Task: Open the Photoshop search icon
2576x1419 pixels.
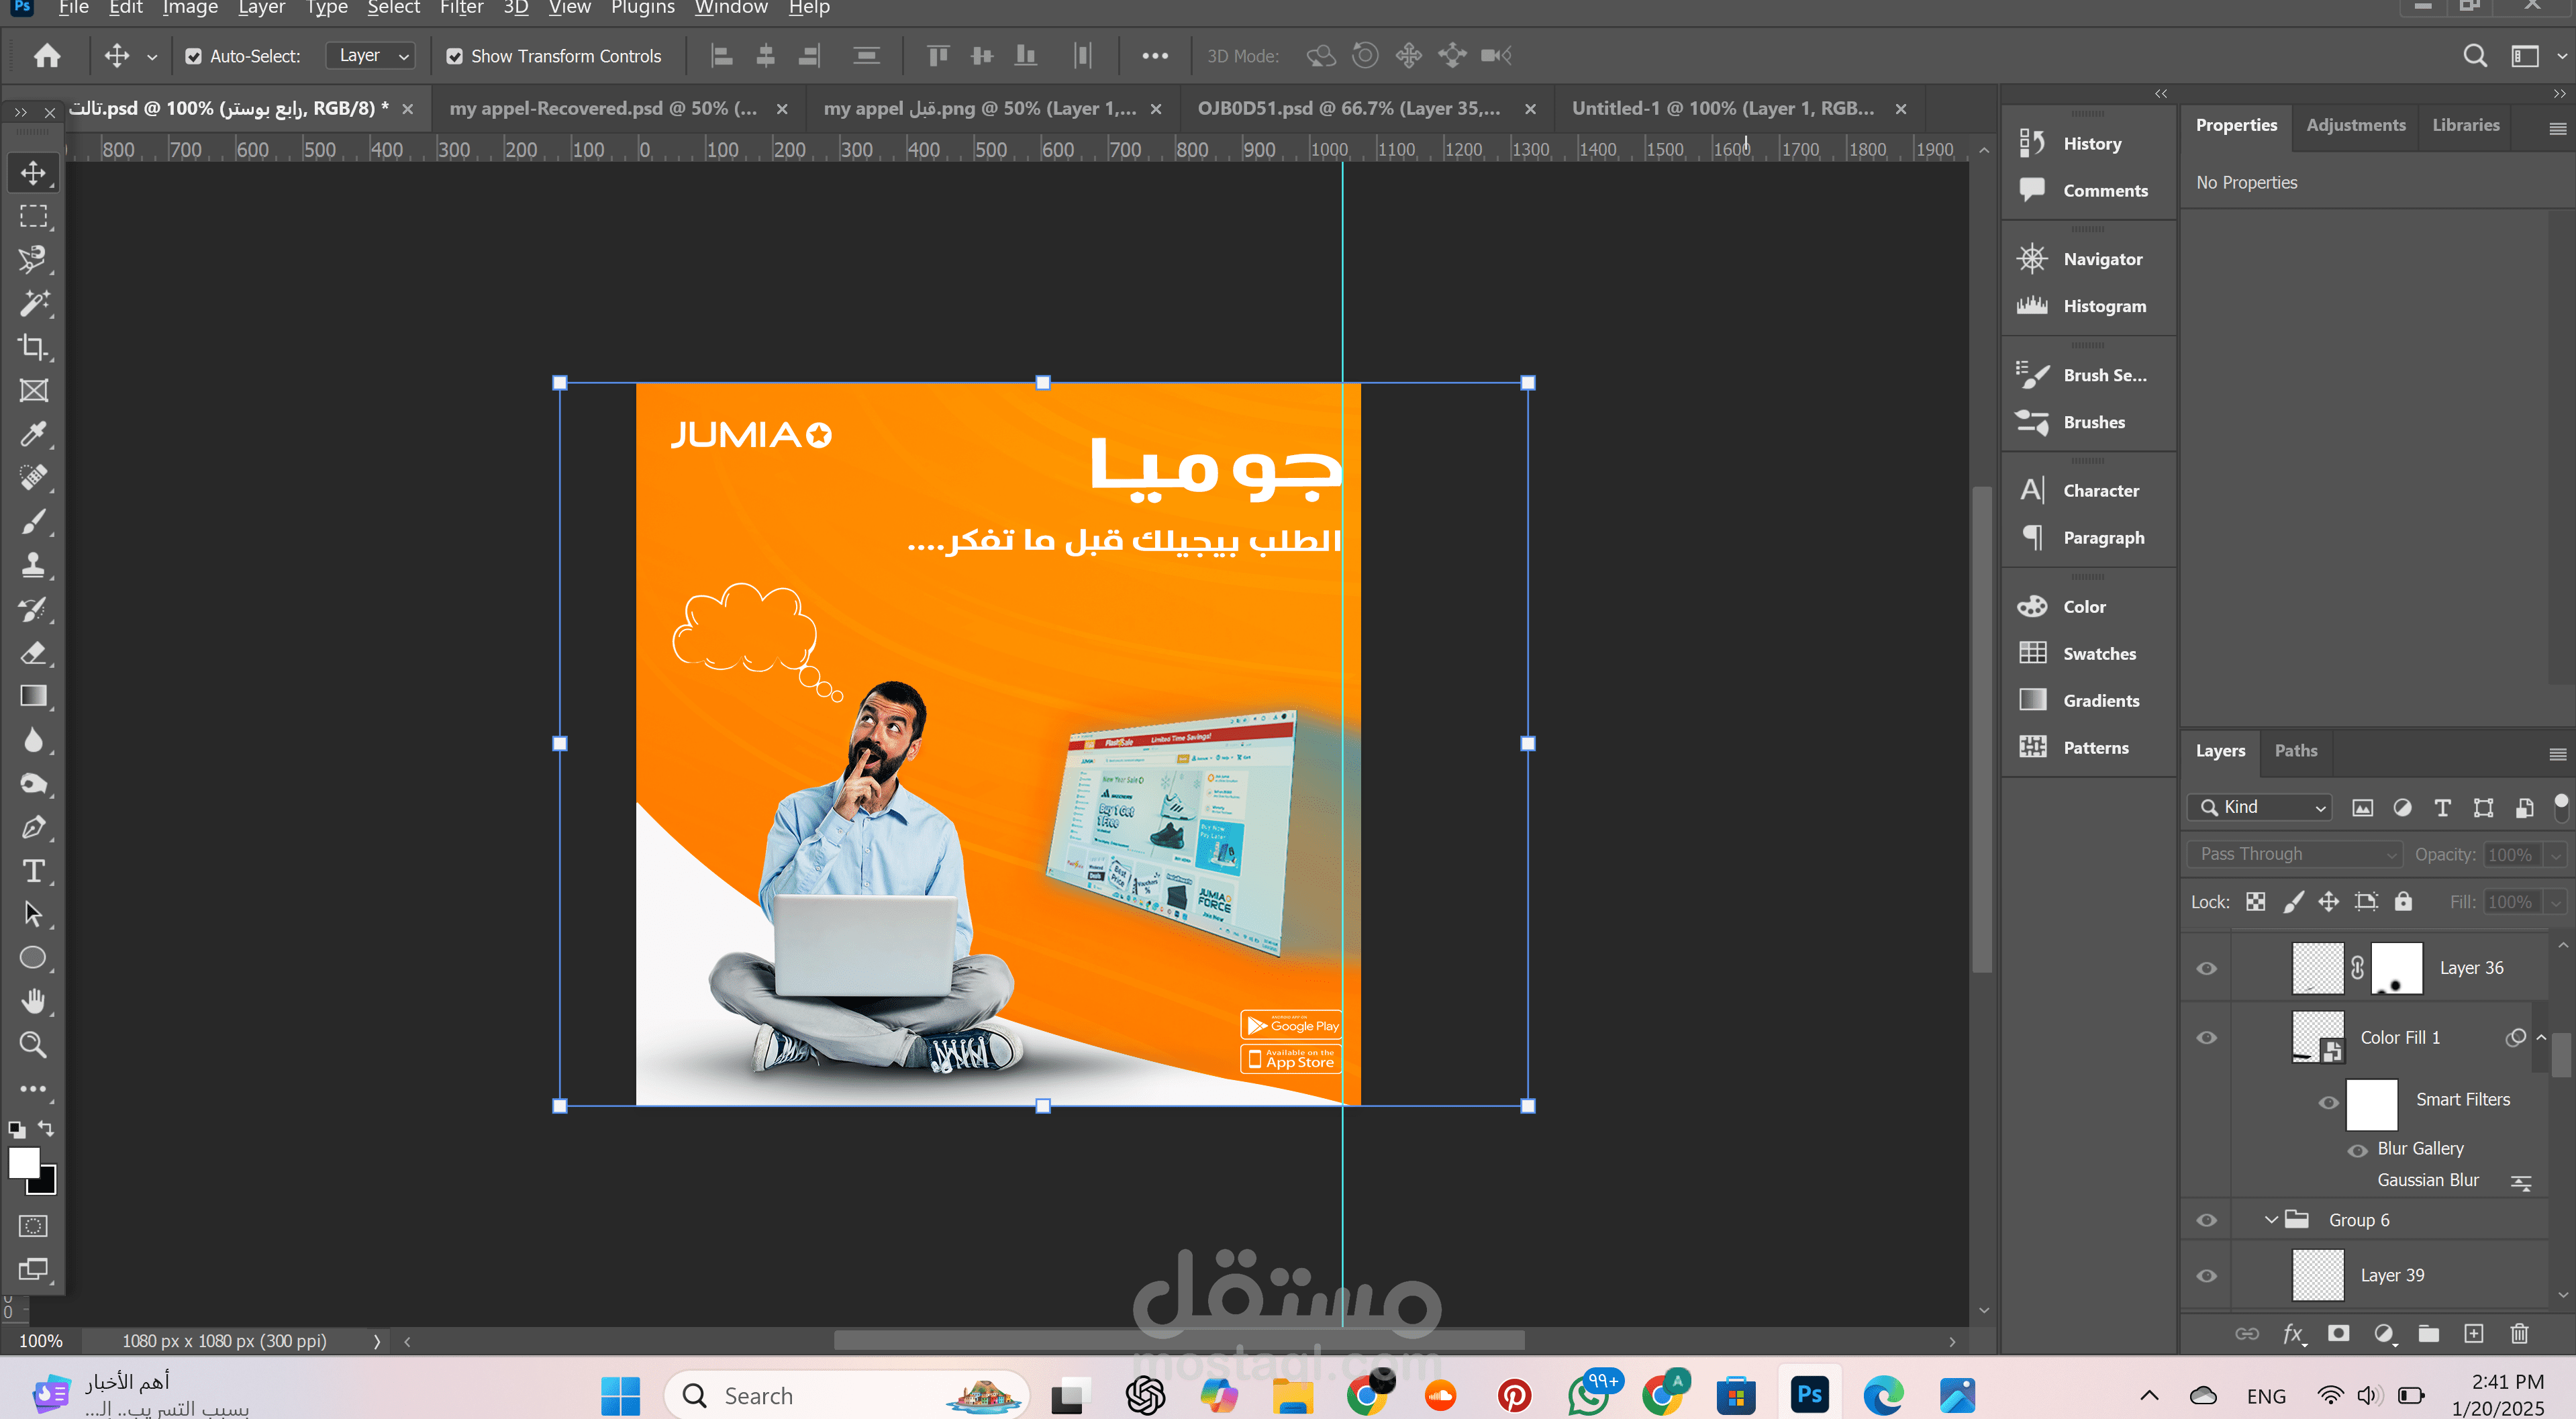Action: pyautogui.click(x=2474, y=56)
